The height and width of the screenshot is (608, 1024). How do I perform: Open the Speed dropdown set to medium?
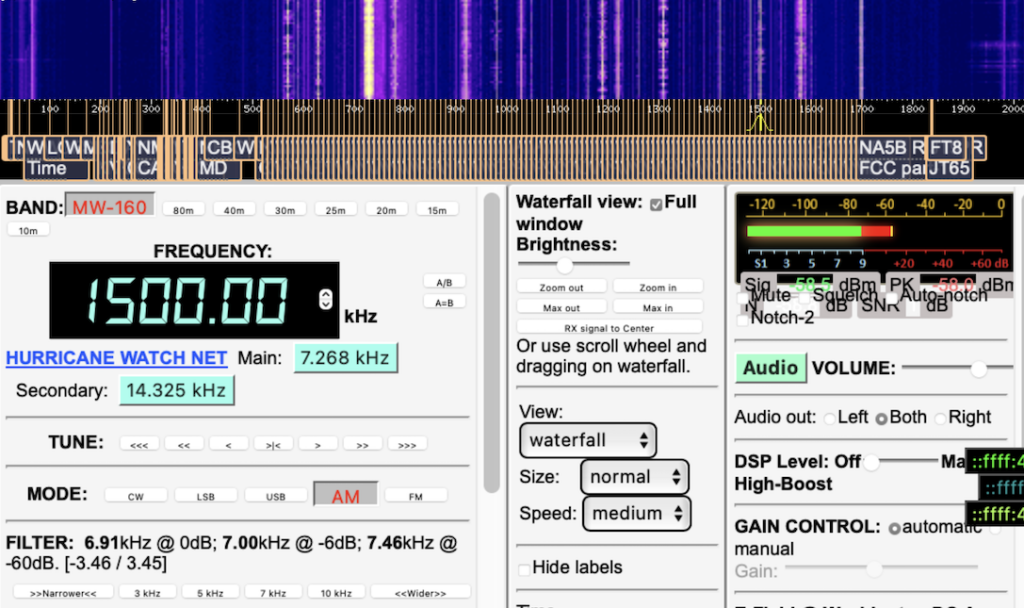(636, 513)
